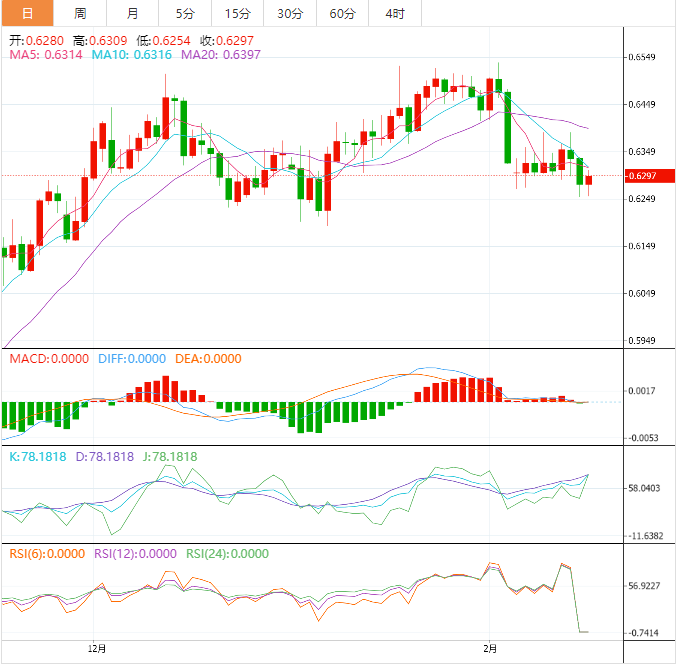
Task: Open the 月 monthly chart tab
Action: [133, 13]
